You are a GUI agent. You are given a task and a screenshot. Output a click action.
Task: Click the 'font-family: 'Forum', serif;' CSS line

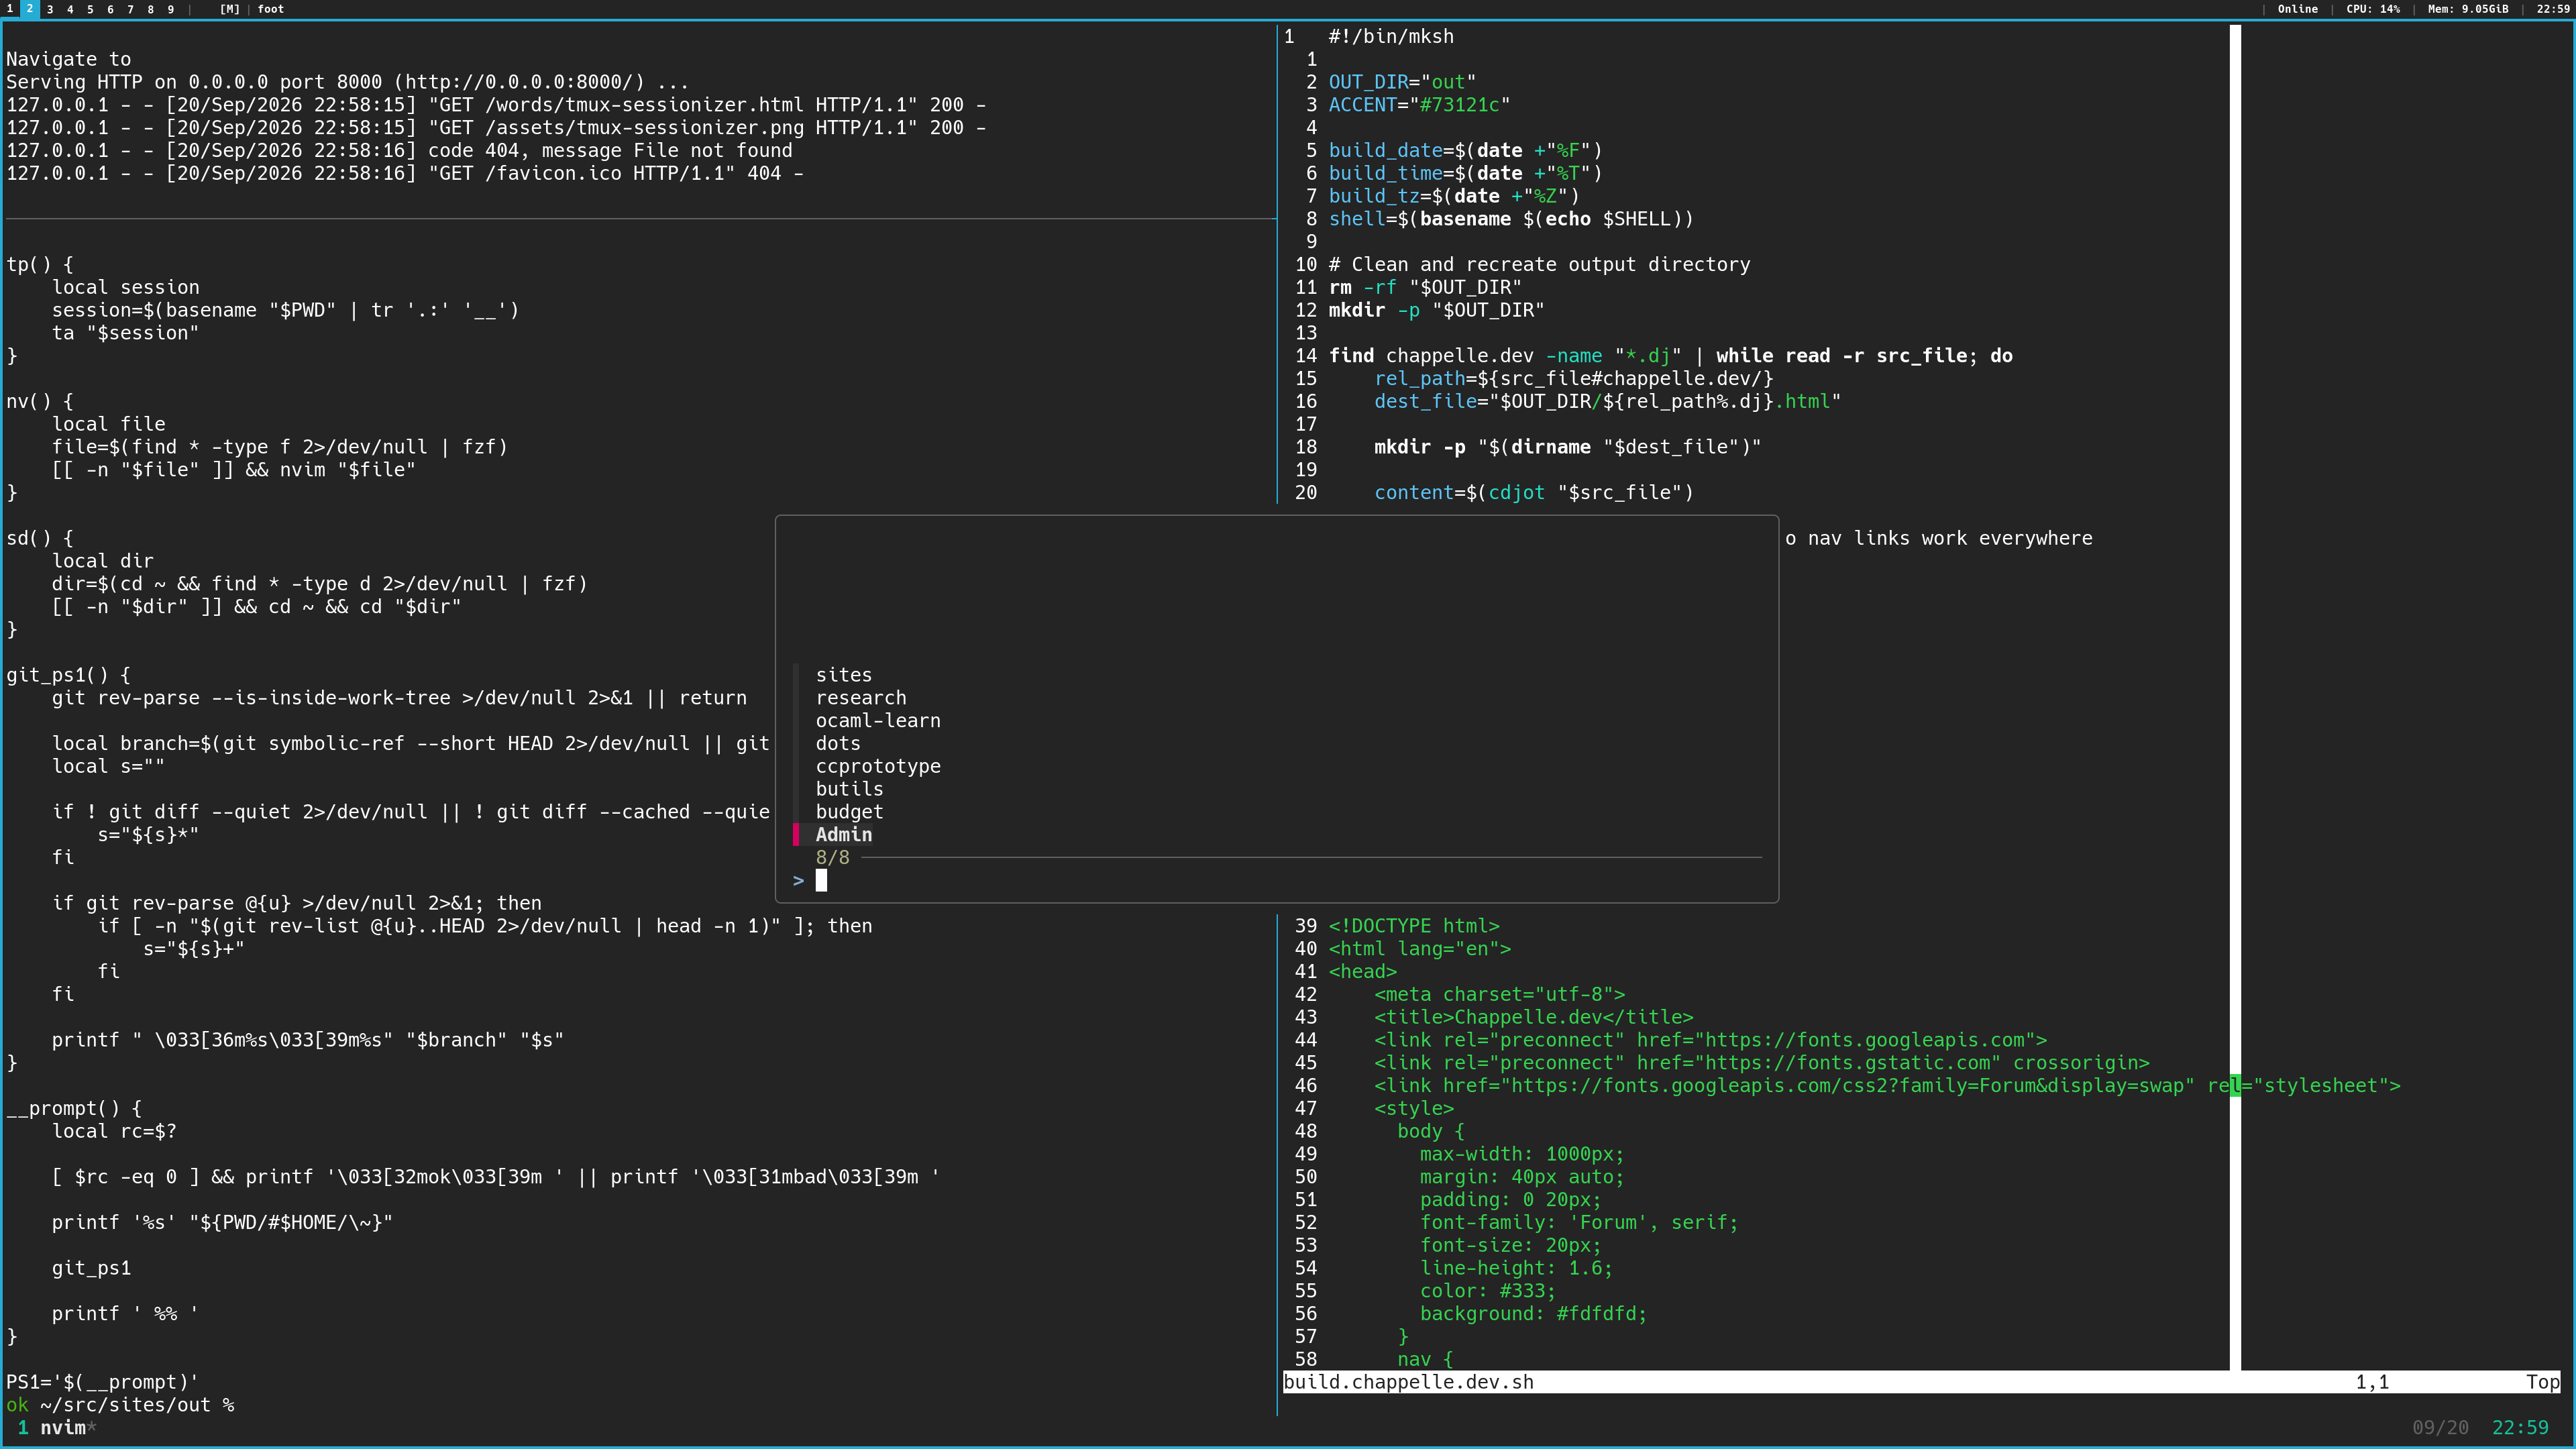coord(1579,1223)
